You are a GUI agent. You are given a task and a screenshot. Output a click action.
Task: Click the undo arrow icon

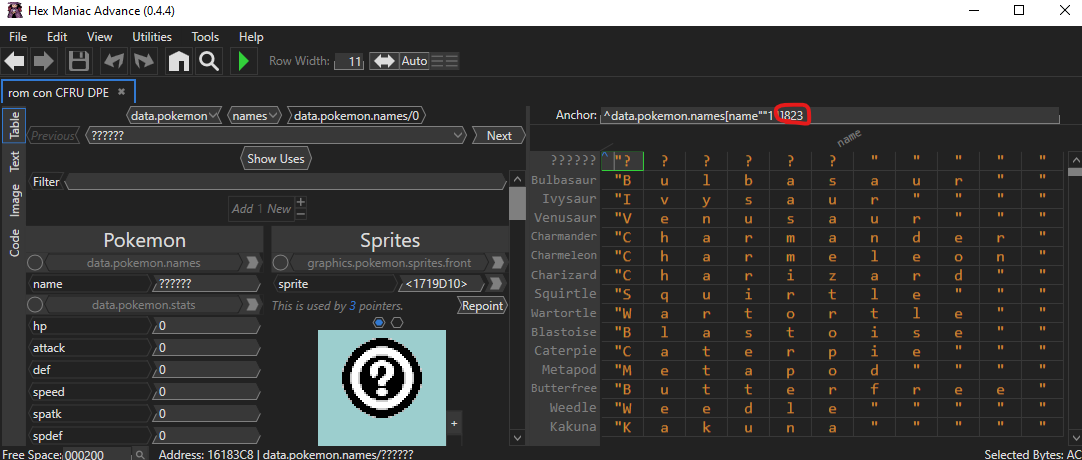(113, 62)
